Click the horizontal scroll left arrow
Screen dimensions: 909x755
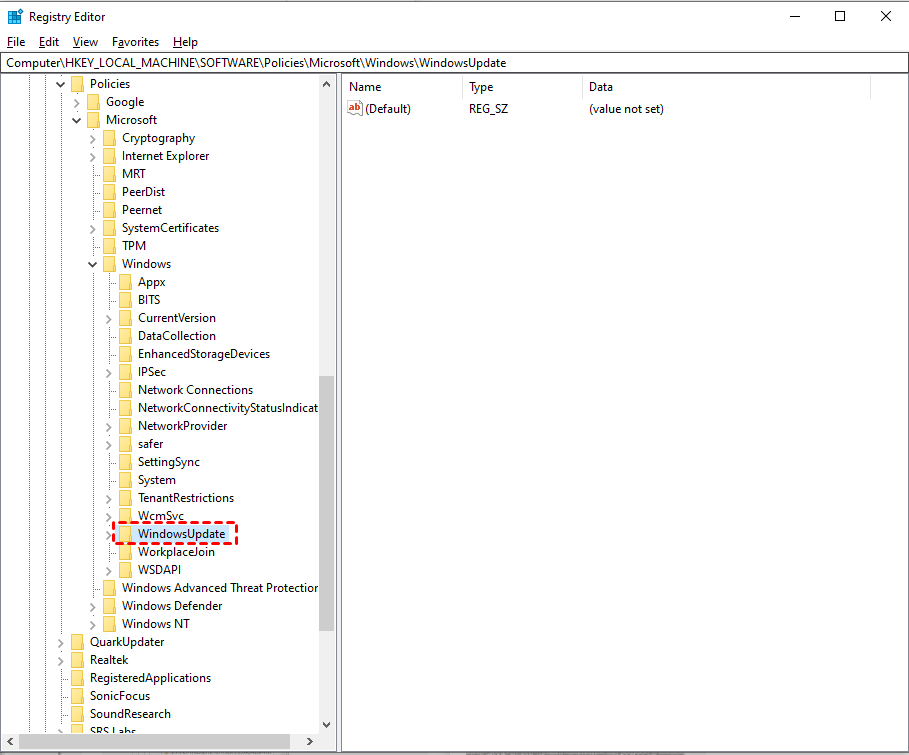(x=10, y=741)
